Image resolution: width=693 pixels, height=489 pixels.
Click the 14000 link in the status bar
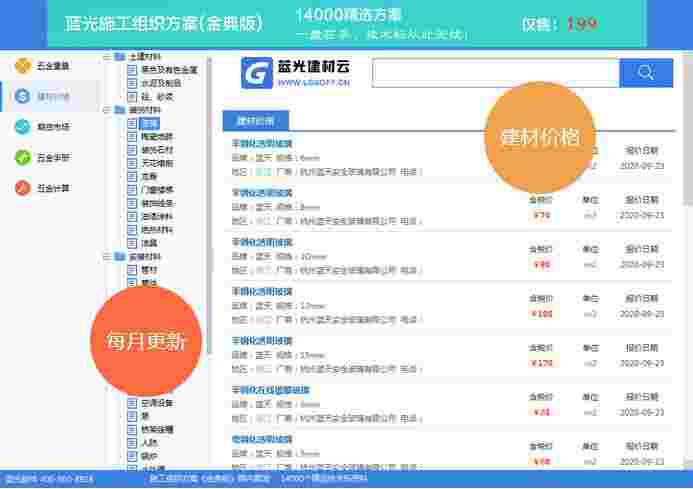[324, 478]
